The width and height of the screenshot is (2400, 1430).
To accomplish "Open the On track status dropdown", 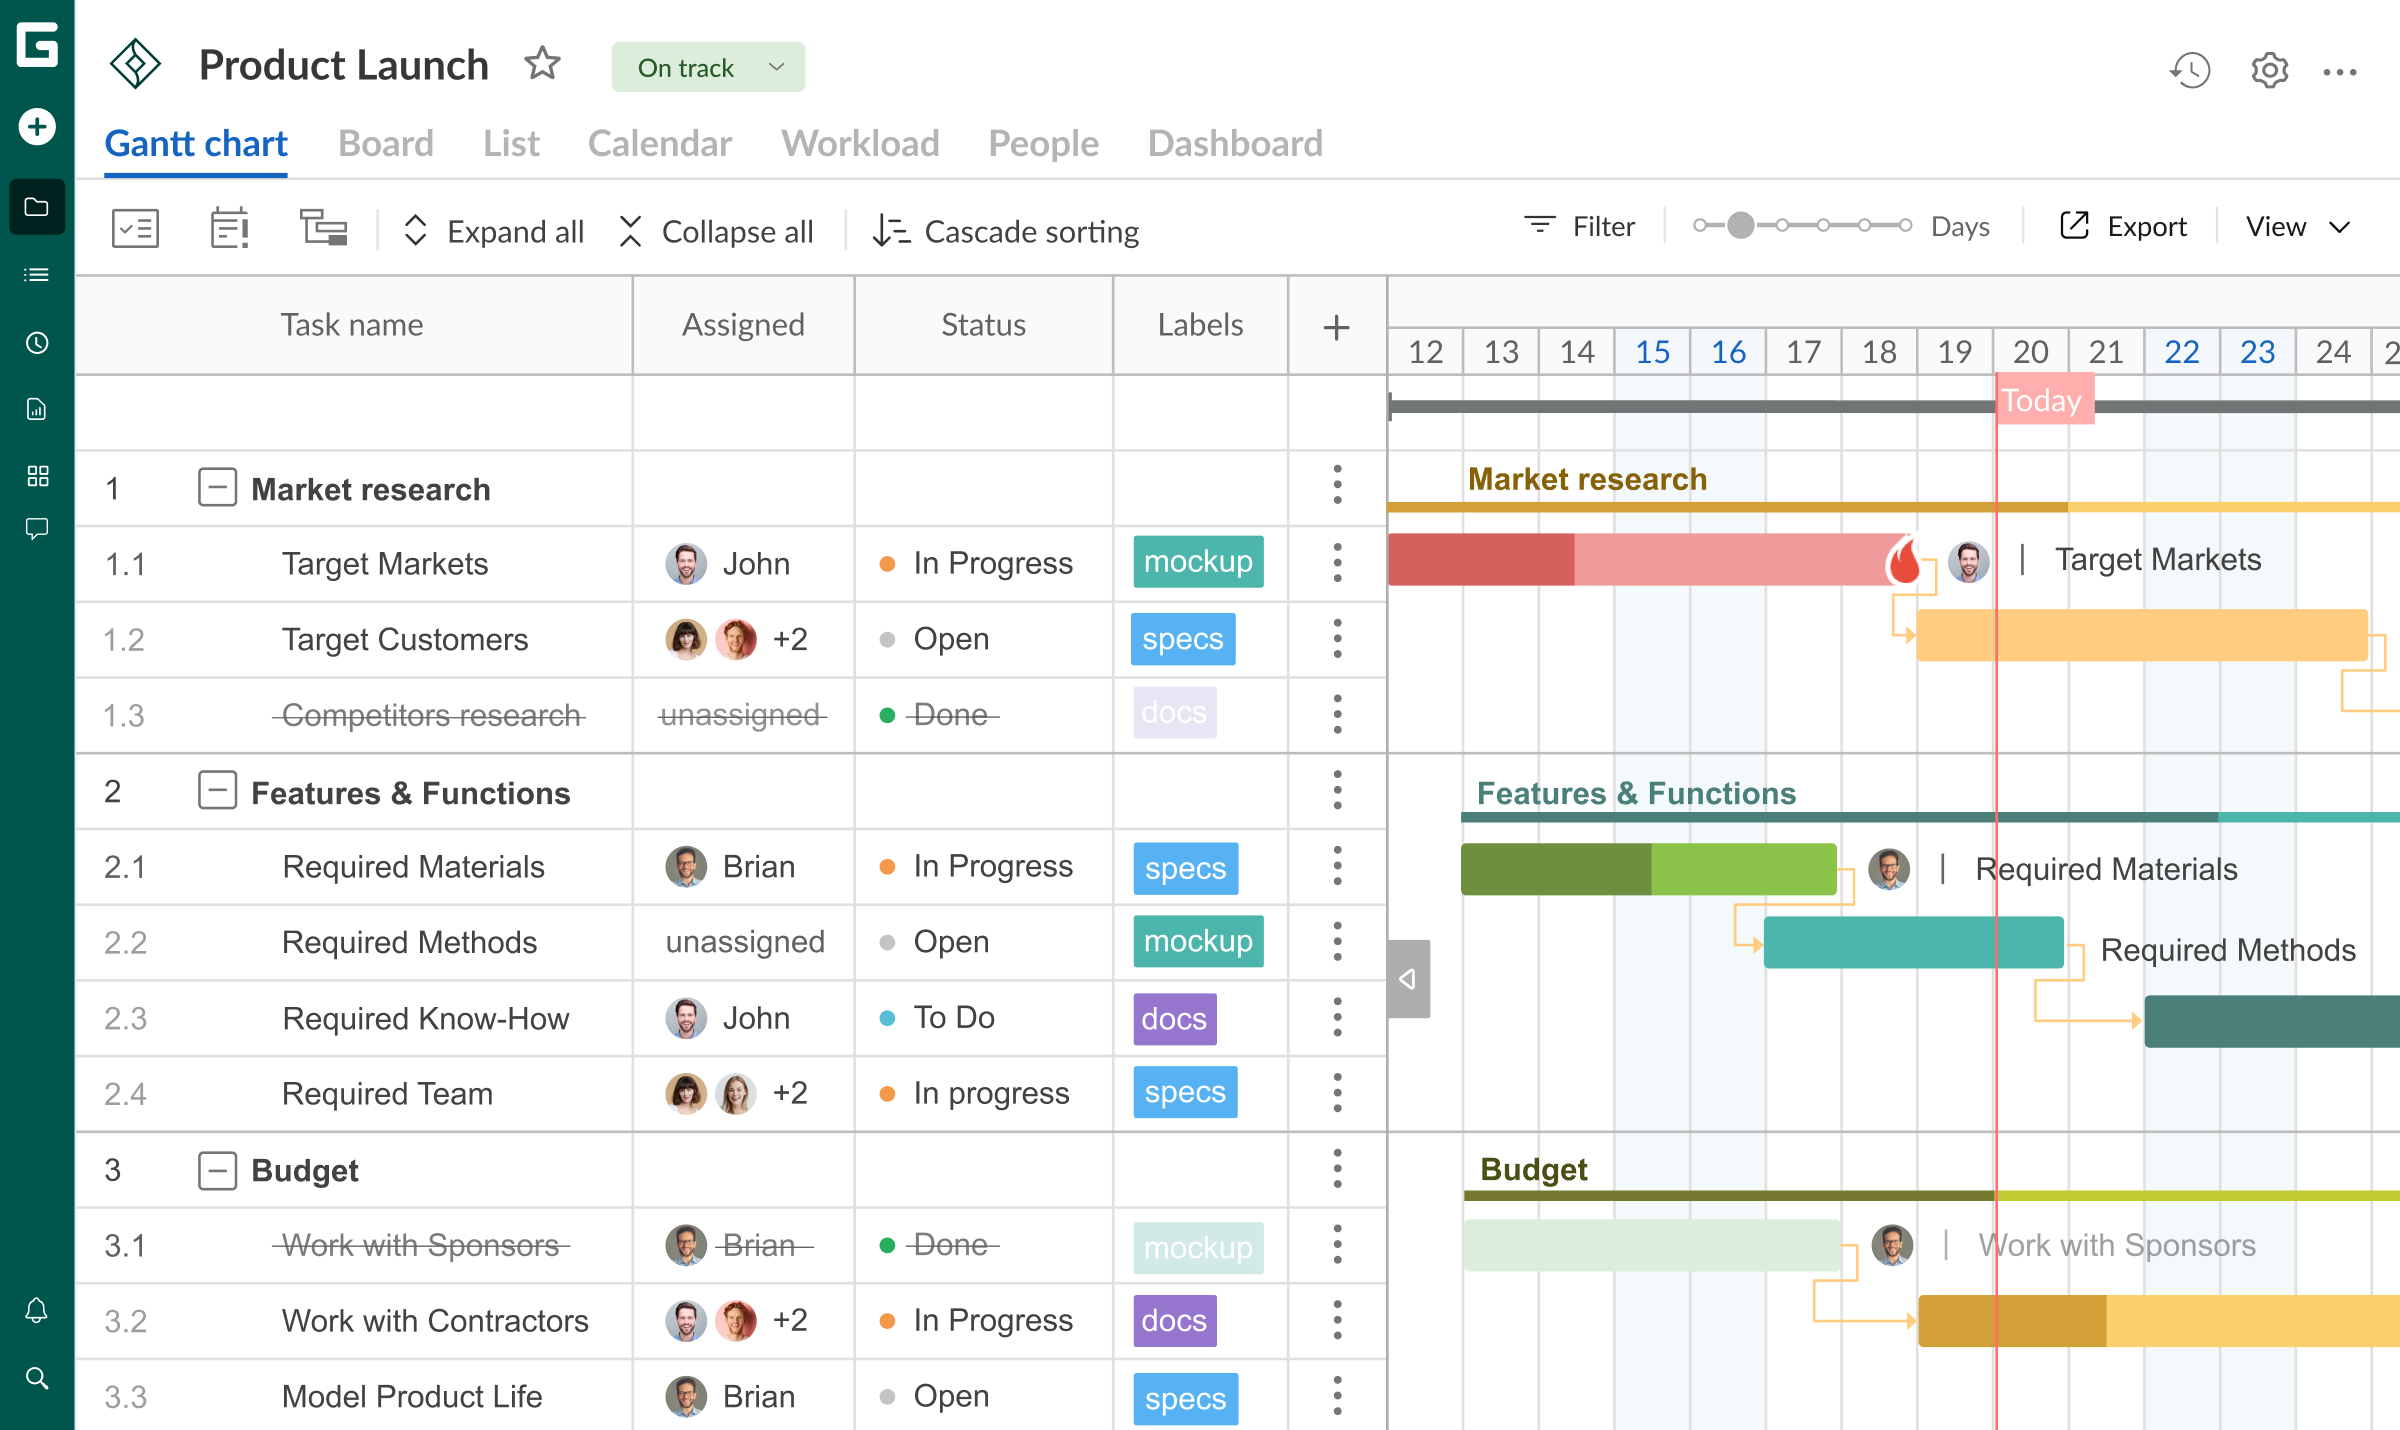I will point(708,67).
